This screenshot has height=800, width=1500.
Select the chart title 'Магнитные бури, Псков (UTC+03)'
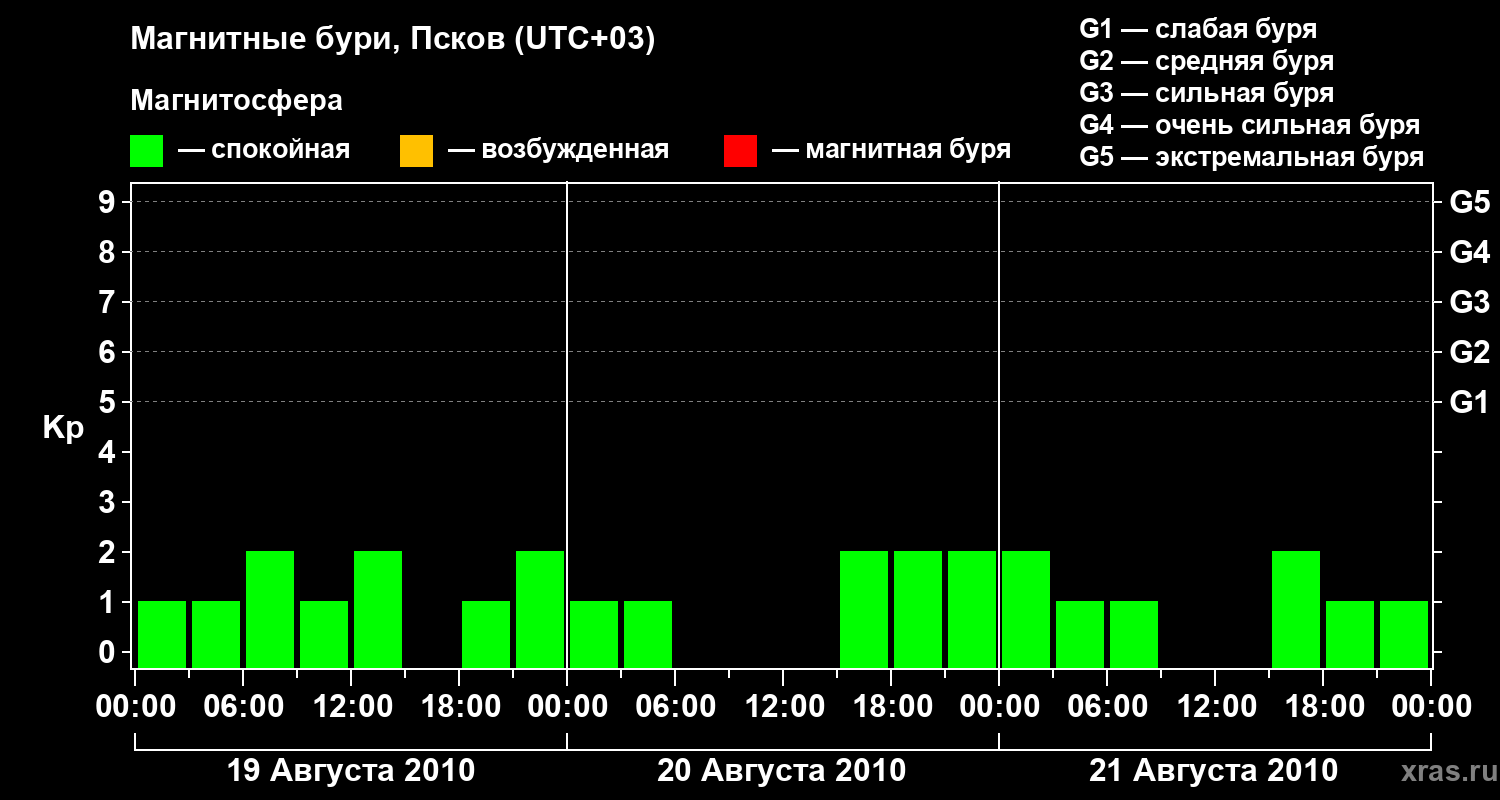(x=393, y=40)
